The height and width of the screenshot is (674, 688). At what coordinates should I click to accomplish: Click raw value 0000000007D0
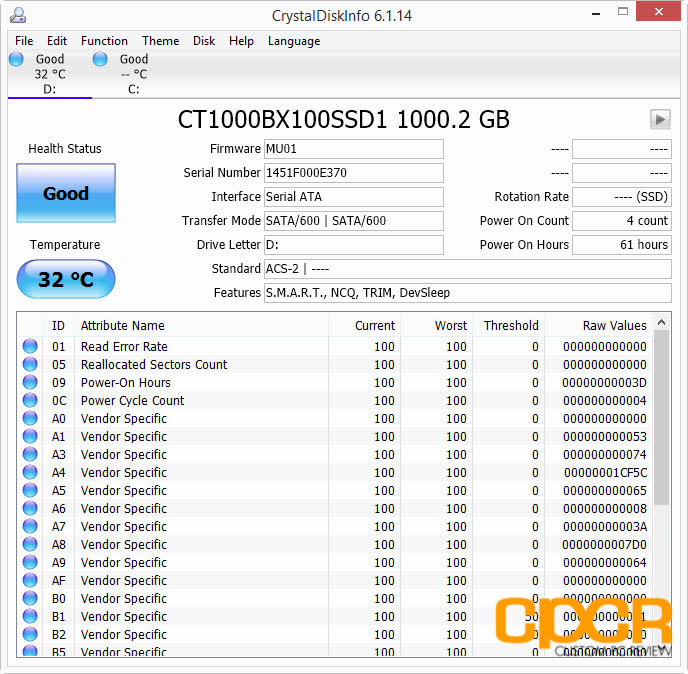pyautogui.click(x=605, y=545)
